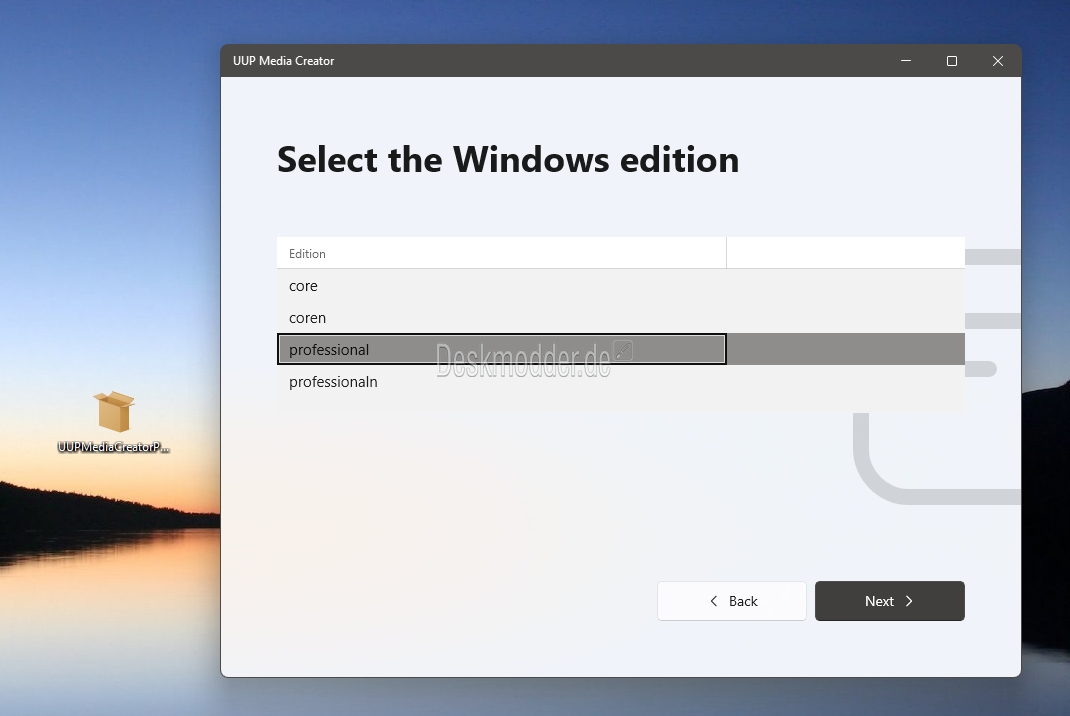Continue with the Next button
1070x716 pixels.
point(889,601)
